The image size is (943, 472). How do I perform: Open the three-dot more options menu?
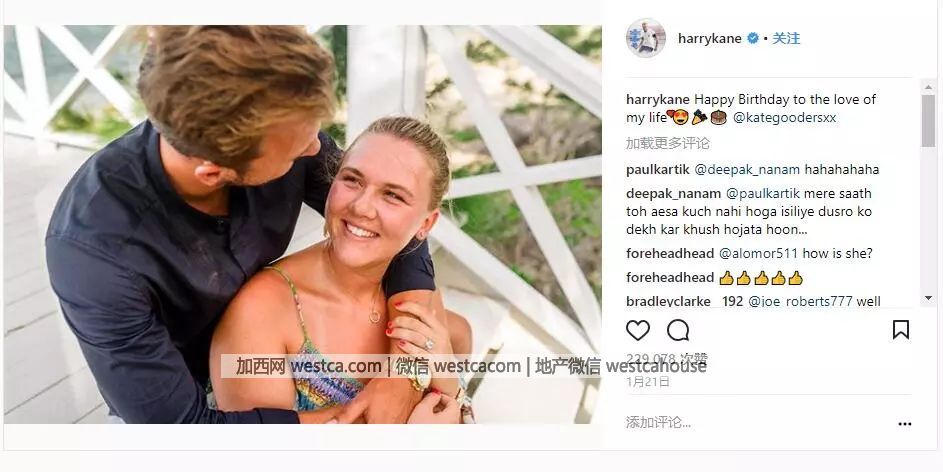click(905, 424)
